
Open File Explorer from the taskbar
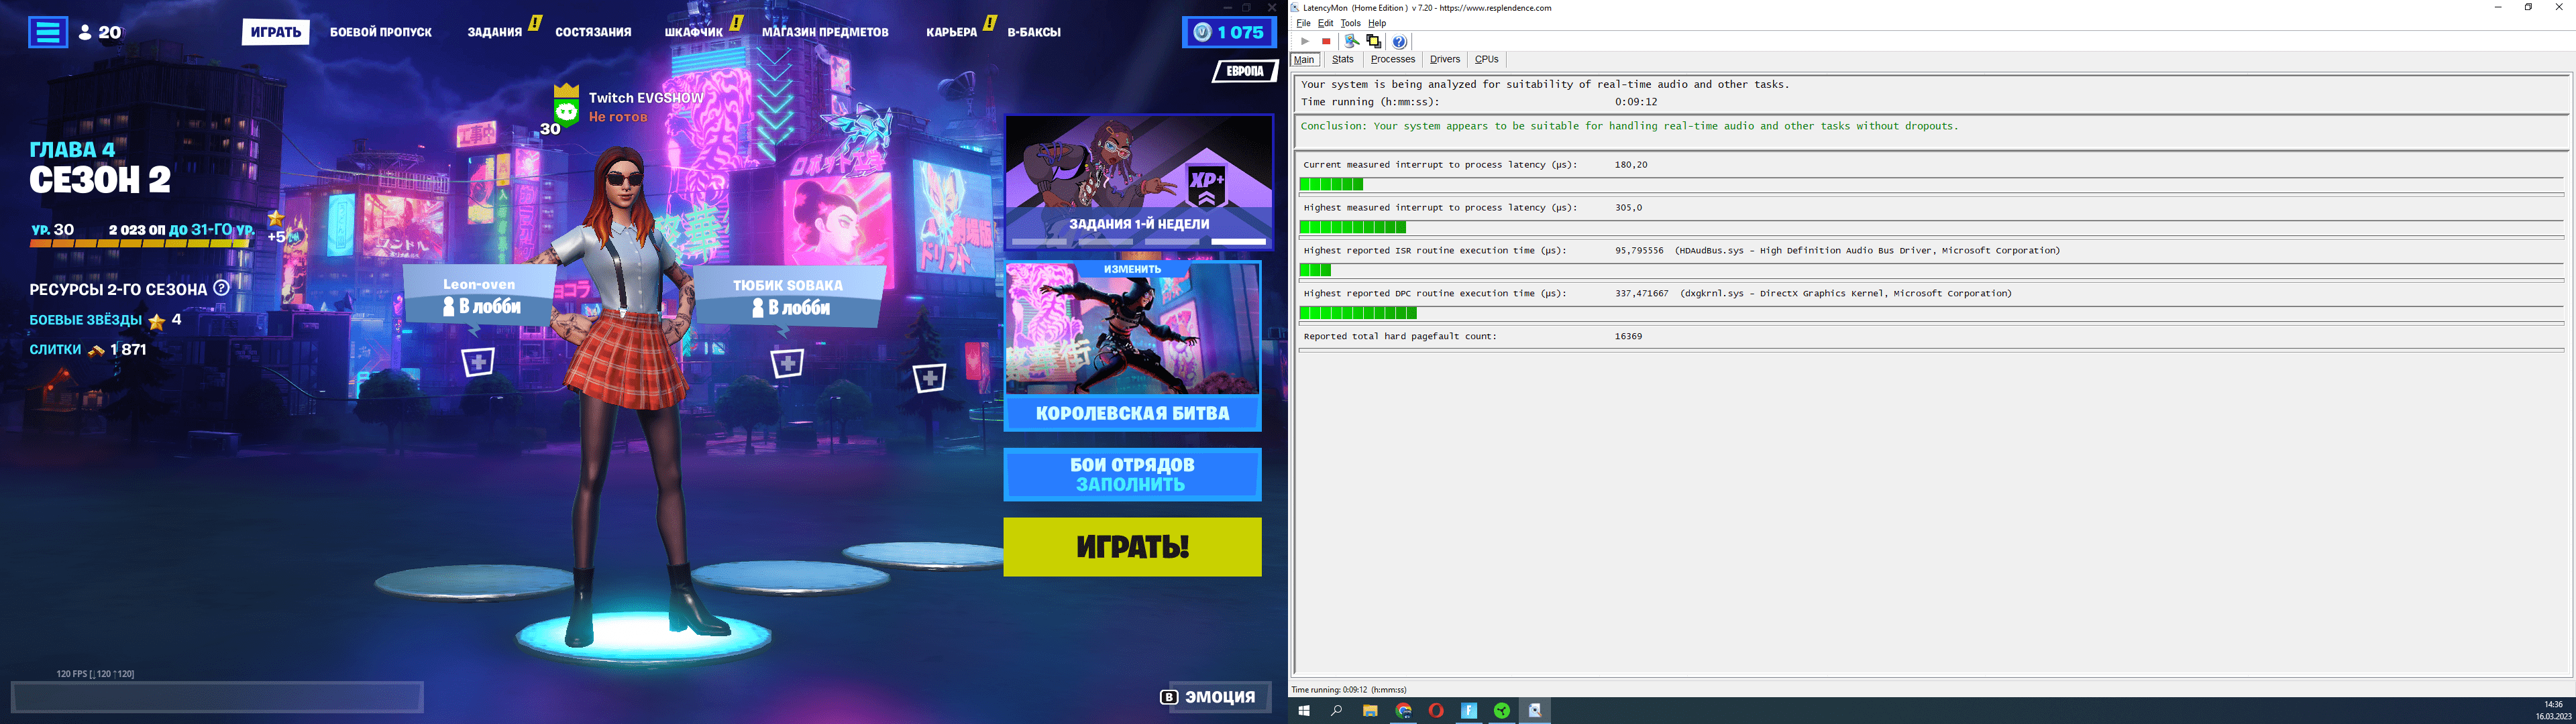(1370, 711)
